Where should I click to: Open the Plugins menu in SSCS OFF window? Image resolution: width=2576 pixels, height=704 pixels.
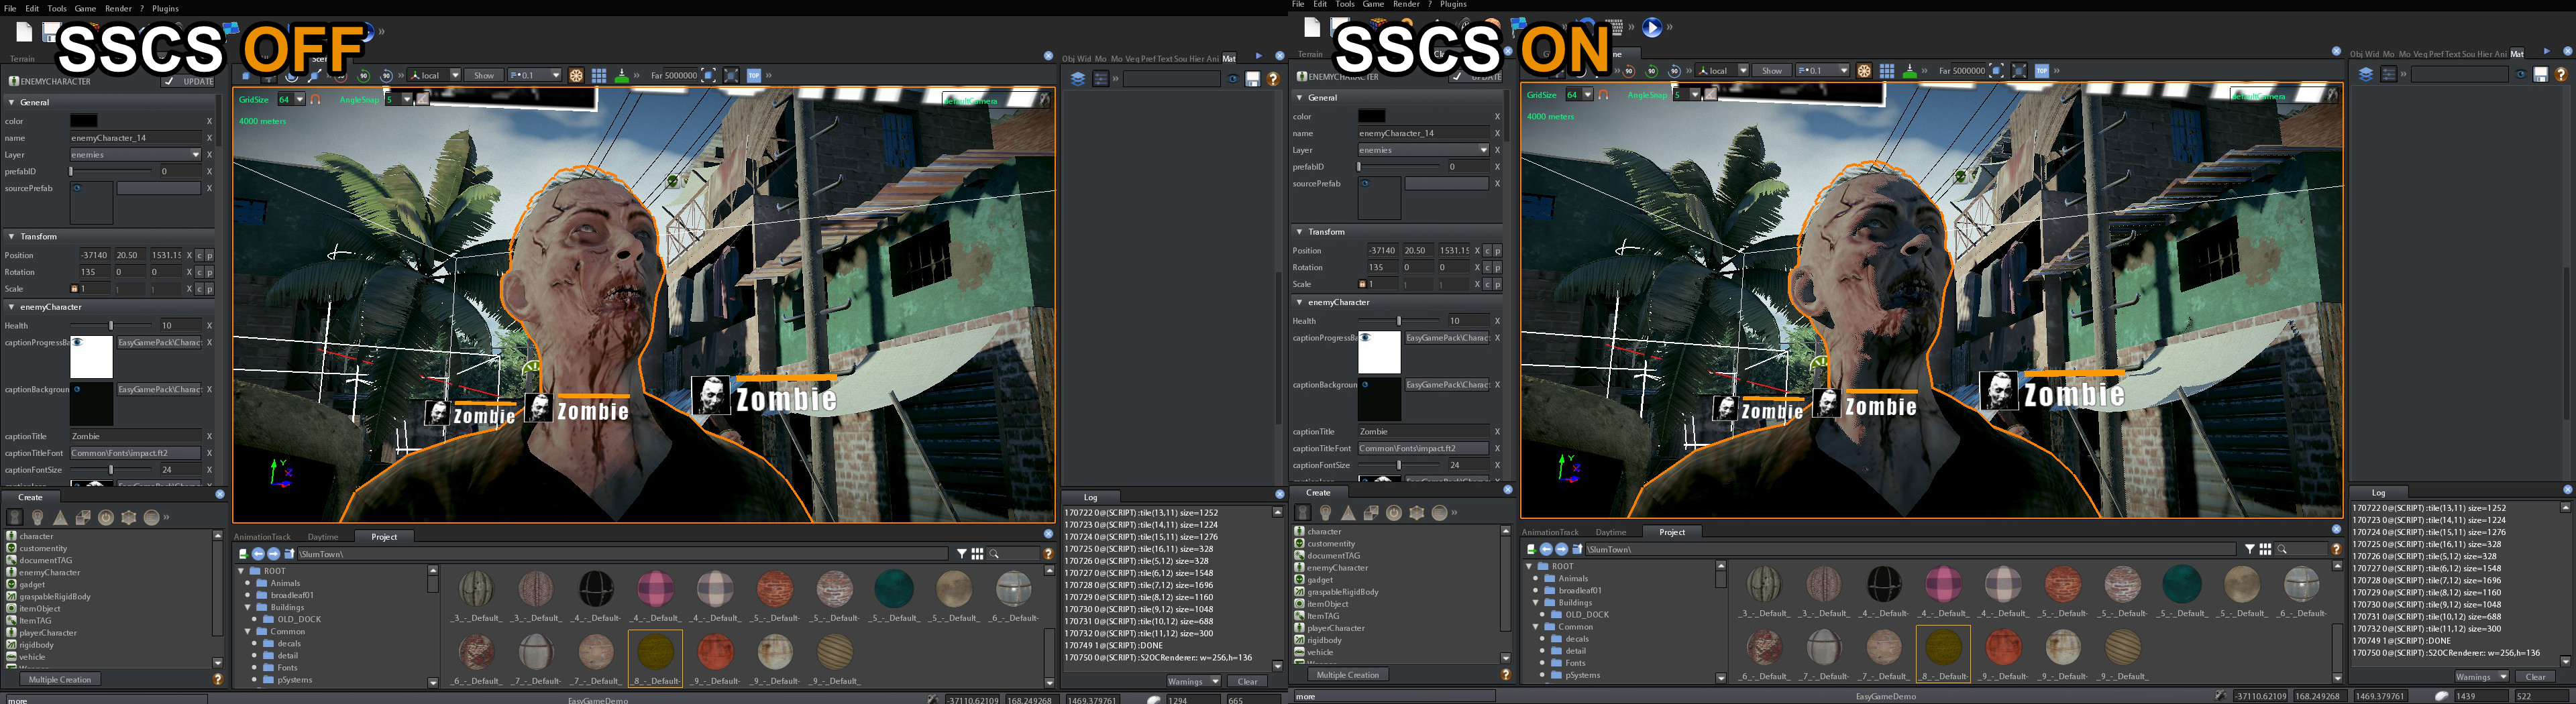coord(165,8)
